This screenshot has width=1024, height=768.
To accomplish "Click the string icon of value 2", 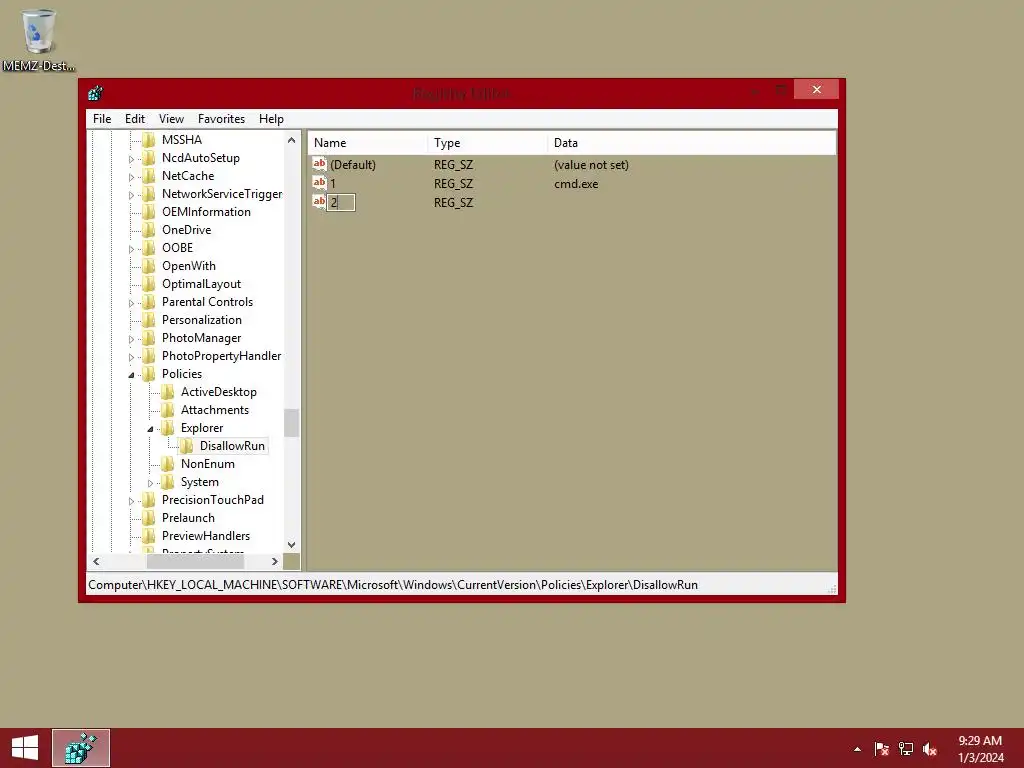I will (x=319, y=202).
